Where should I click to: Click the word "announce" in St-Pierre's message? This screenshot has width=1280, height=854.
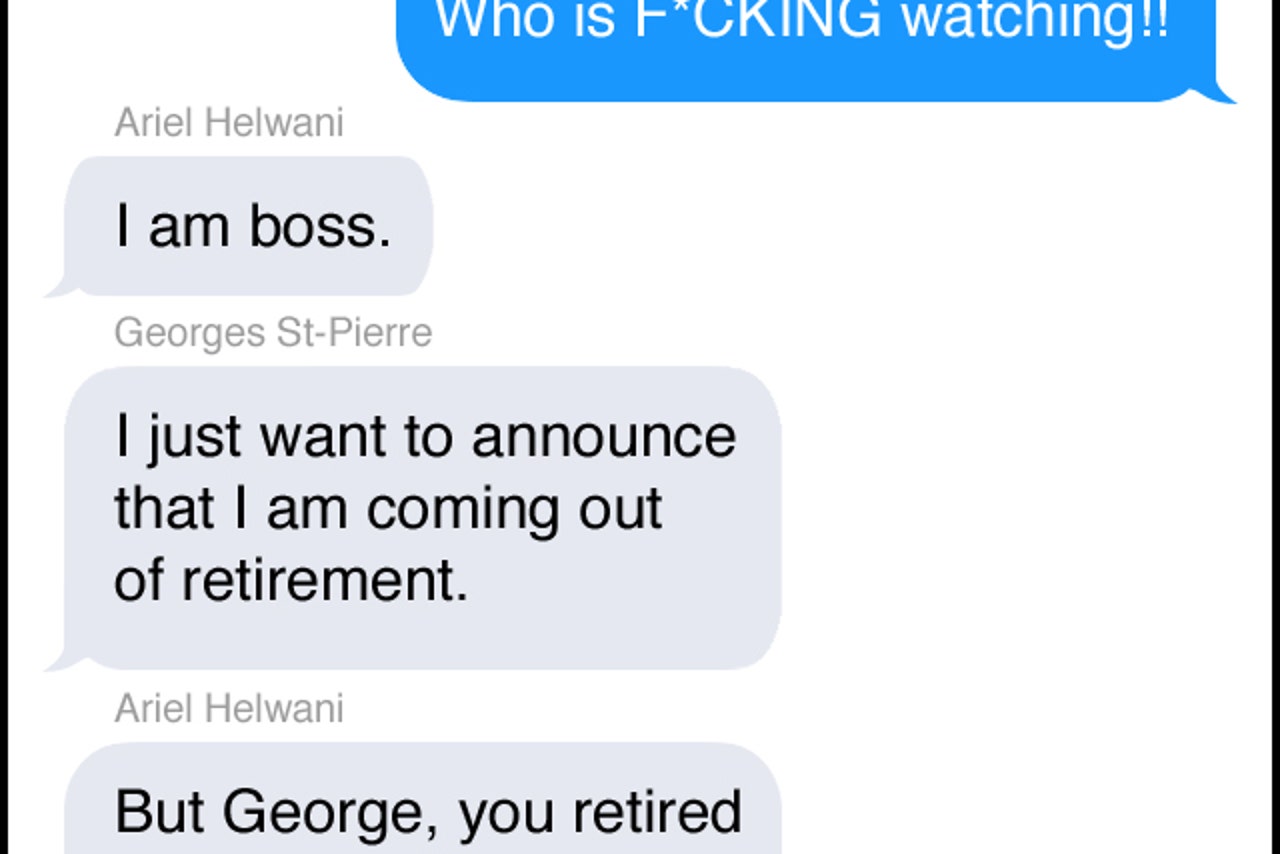click(x=604, y=437)
